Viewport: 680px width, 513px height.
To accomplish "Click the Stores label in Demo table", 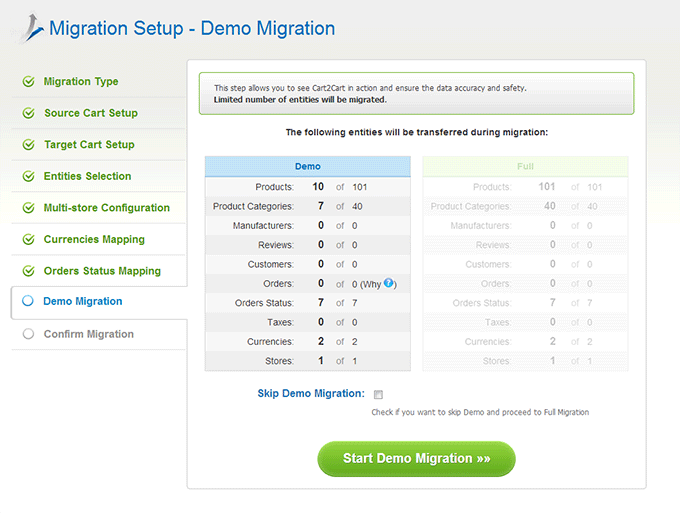I will click(279, 361).
